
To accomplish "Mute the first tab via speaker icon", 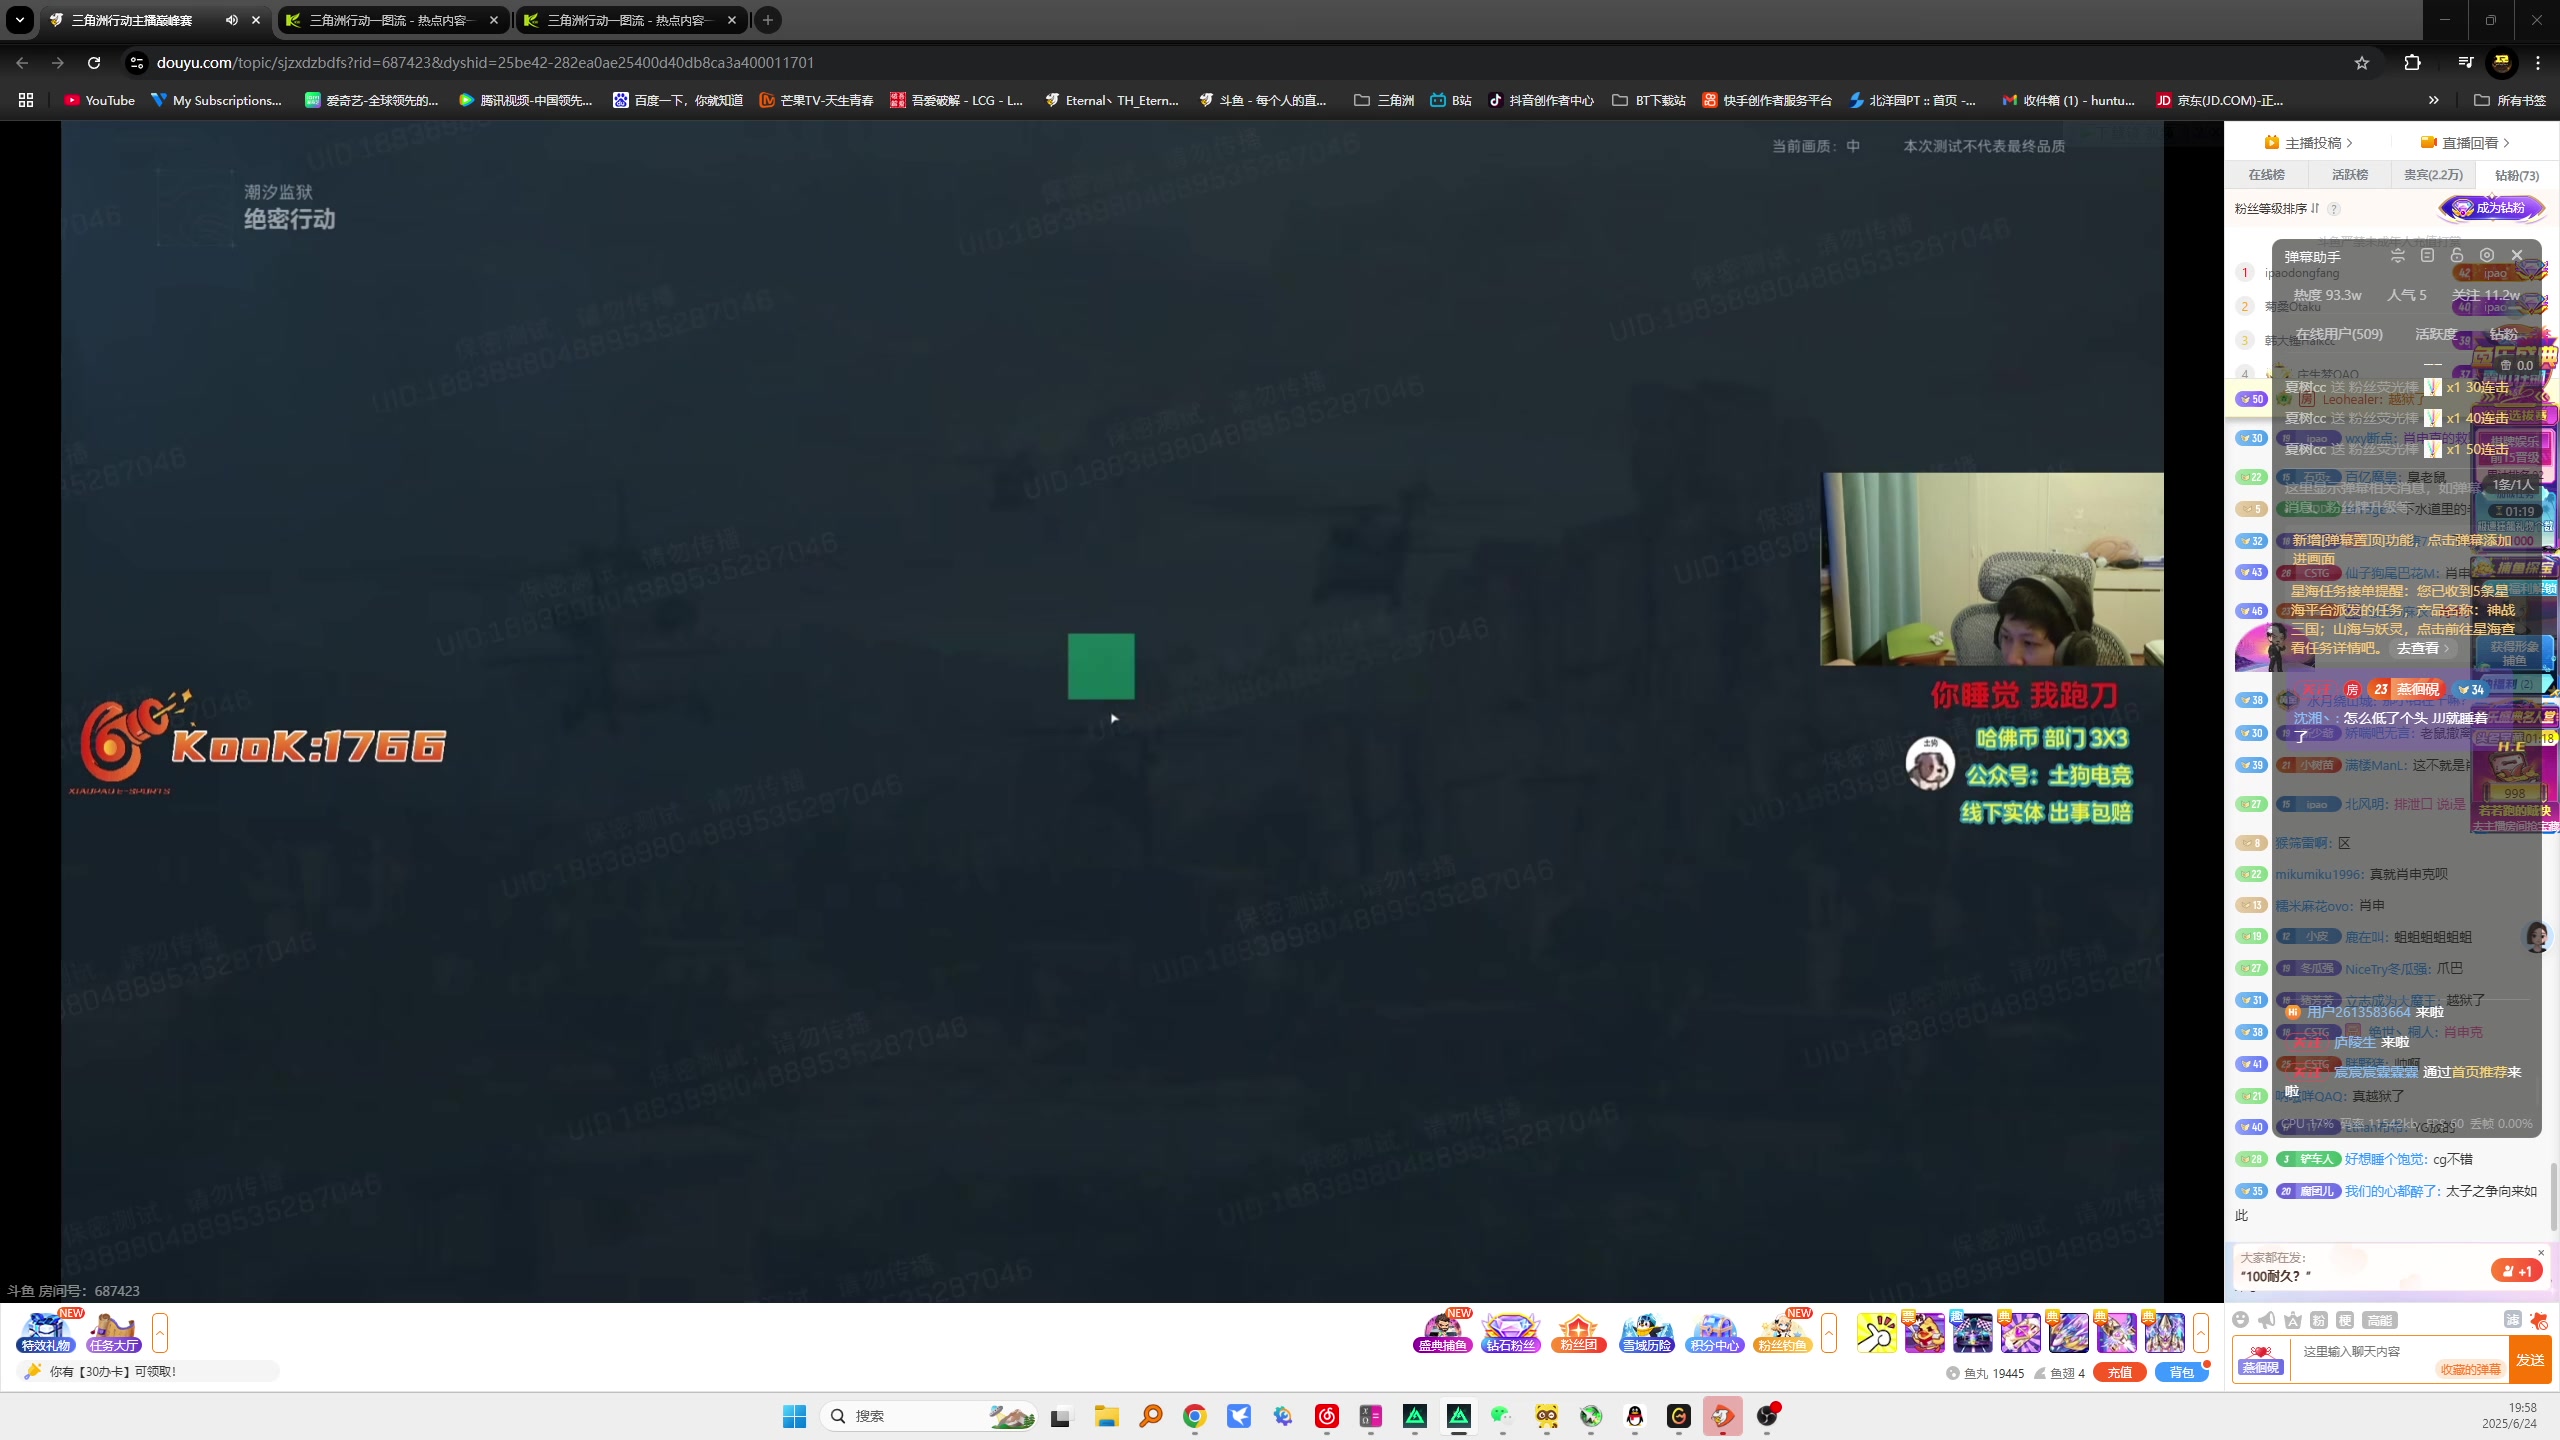I will point(232,20).
